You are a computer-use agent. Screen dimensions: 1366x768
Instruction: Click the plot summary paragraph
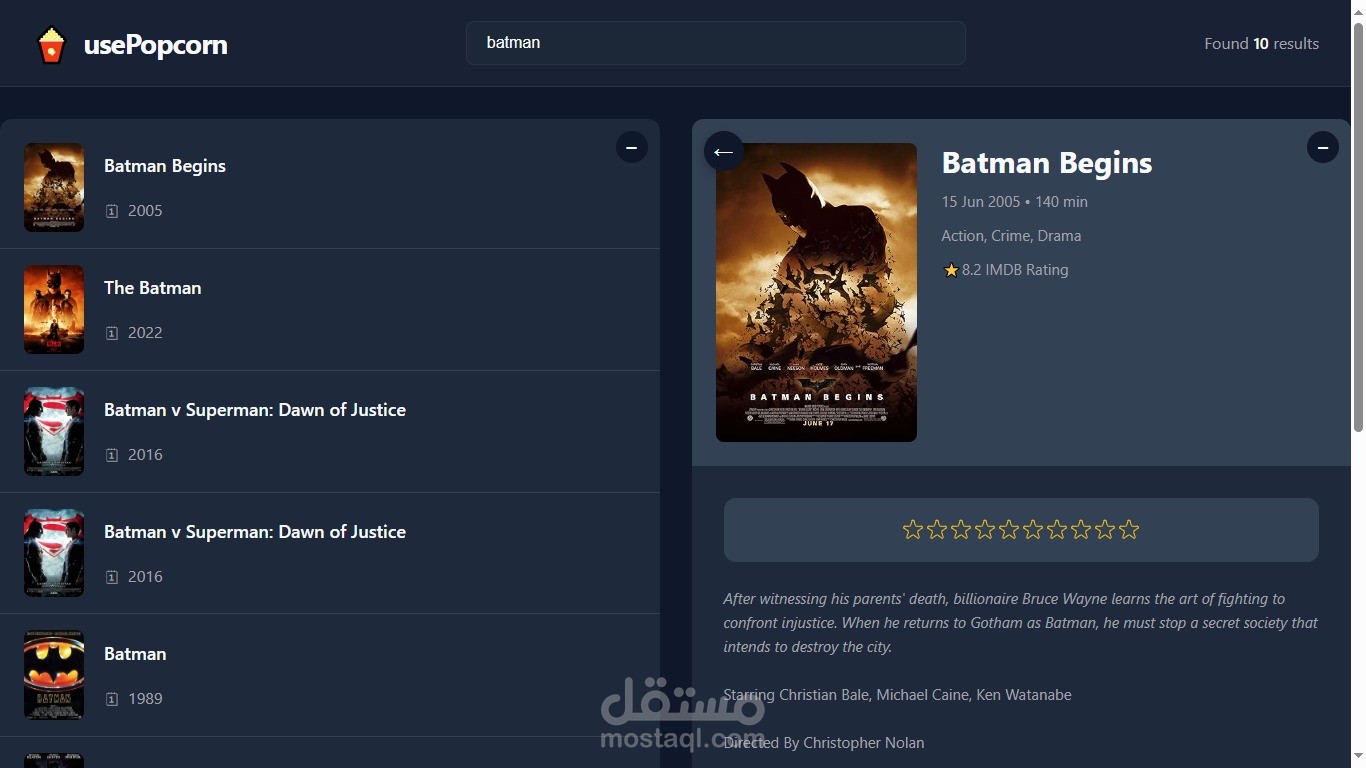(x=1021, y=623)
